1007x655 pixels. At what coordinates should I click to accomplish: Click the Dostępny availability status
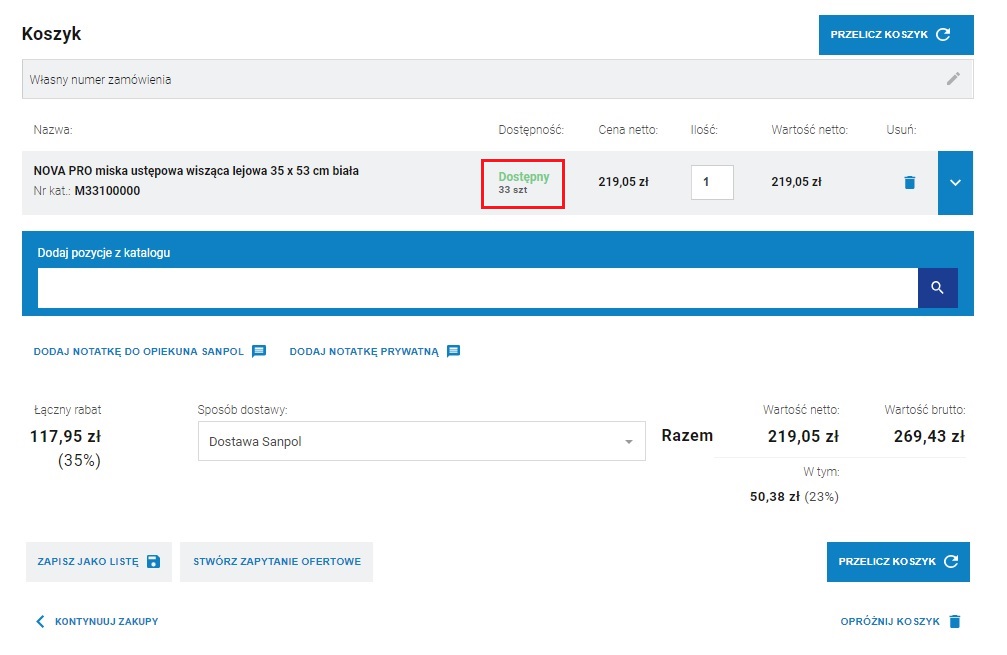click(523, 177)
